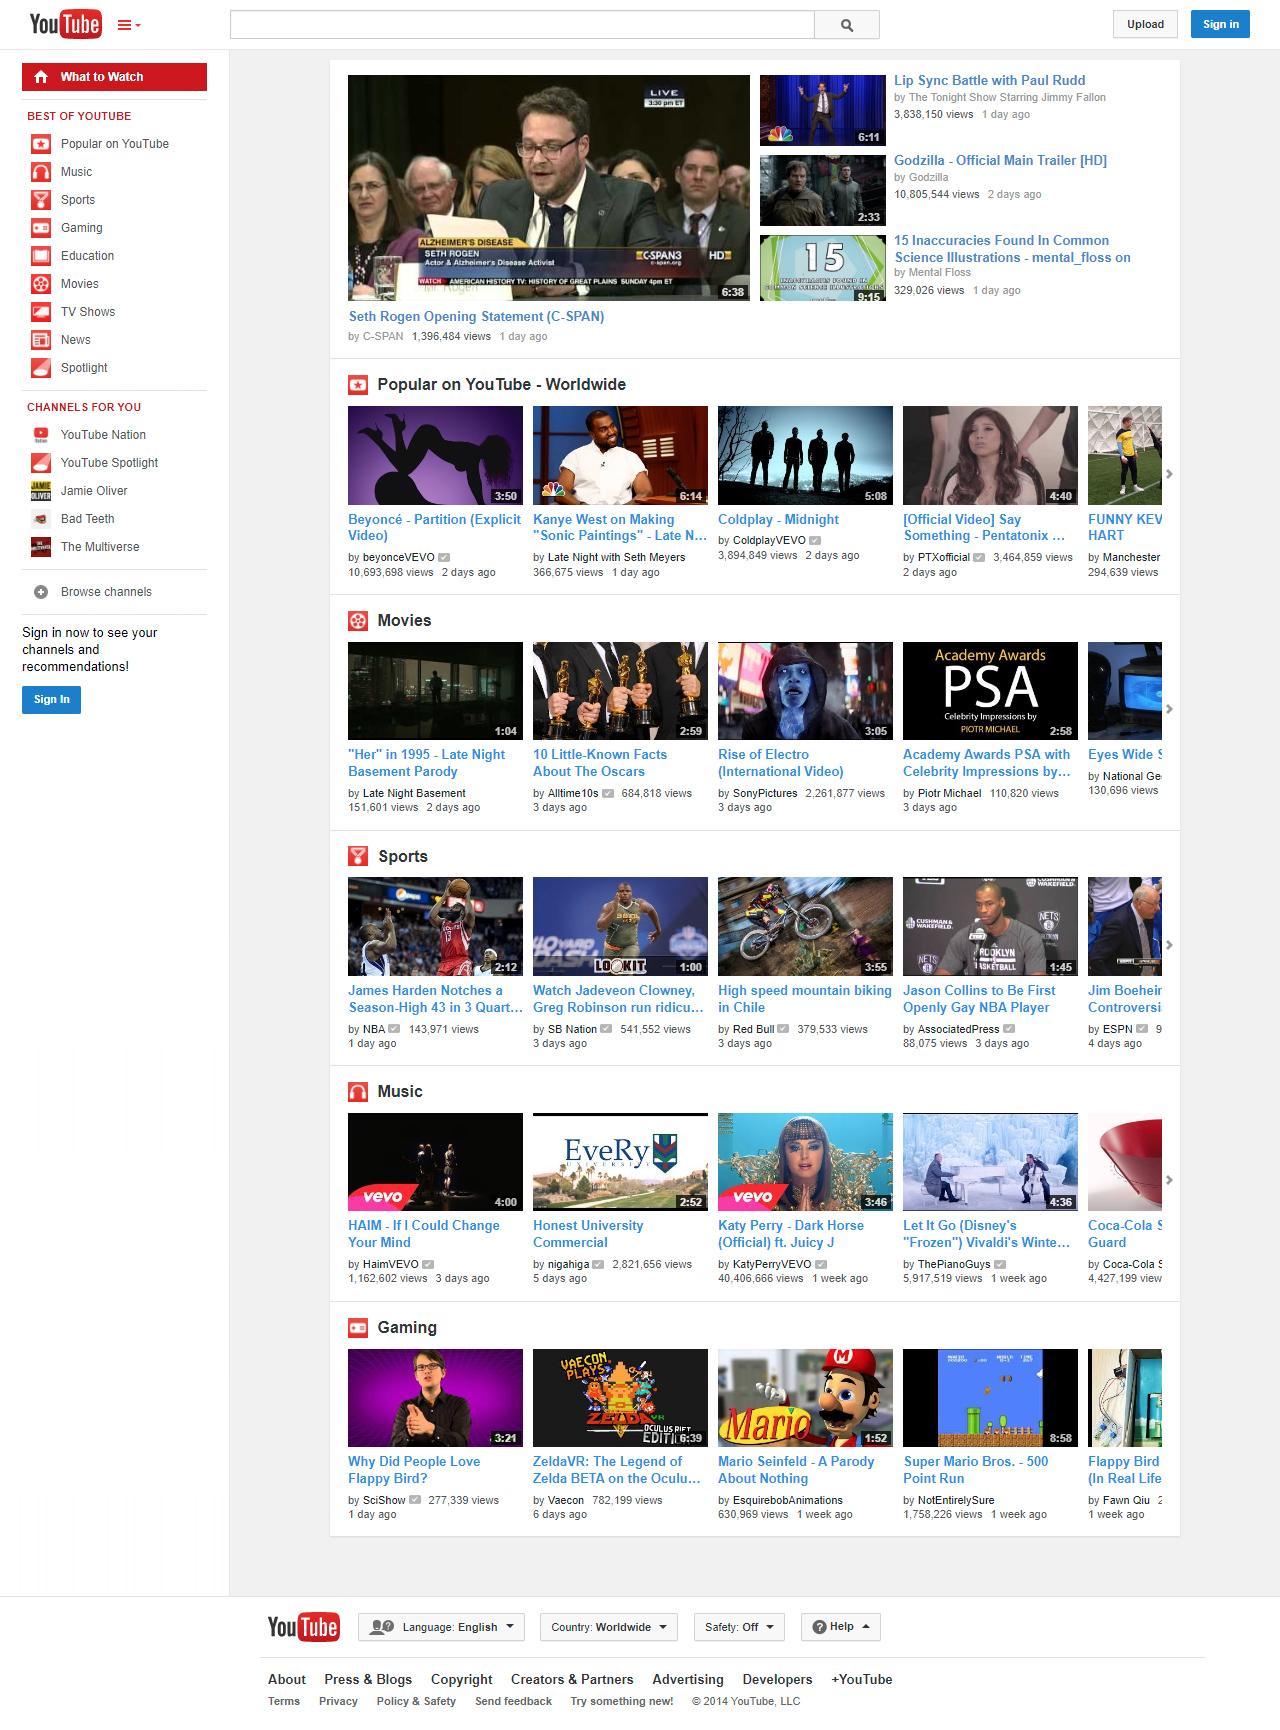Open Lip Sync Battle with Paul Rudd link
Screen dimensions: 1280x1730
[989, 80]
